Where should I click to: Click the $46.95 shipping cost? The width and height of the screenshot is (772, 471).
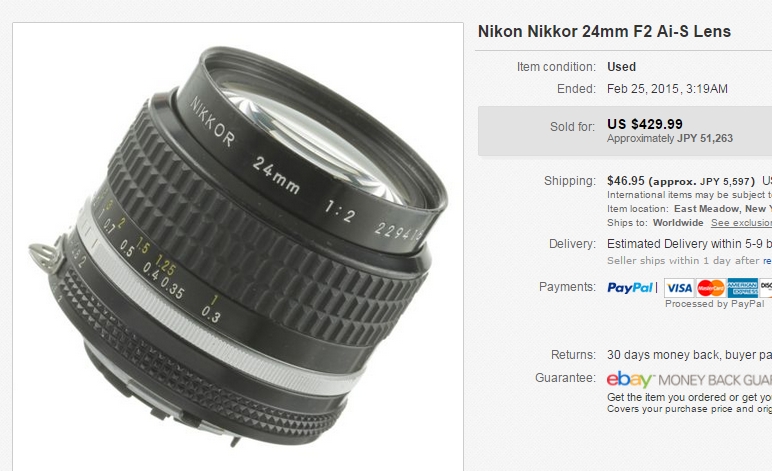click(625, 181)
